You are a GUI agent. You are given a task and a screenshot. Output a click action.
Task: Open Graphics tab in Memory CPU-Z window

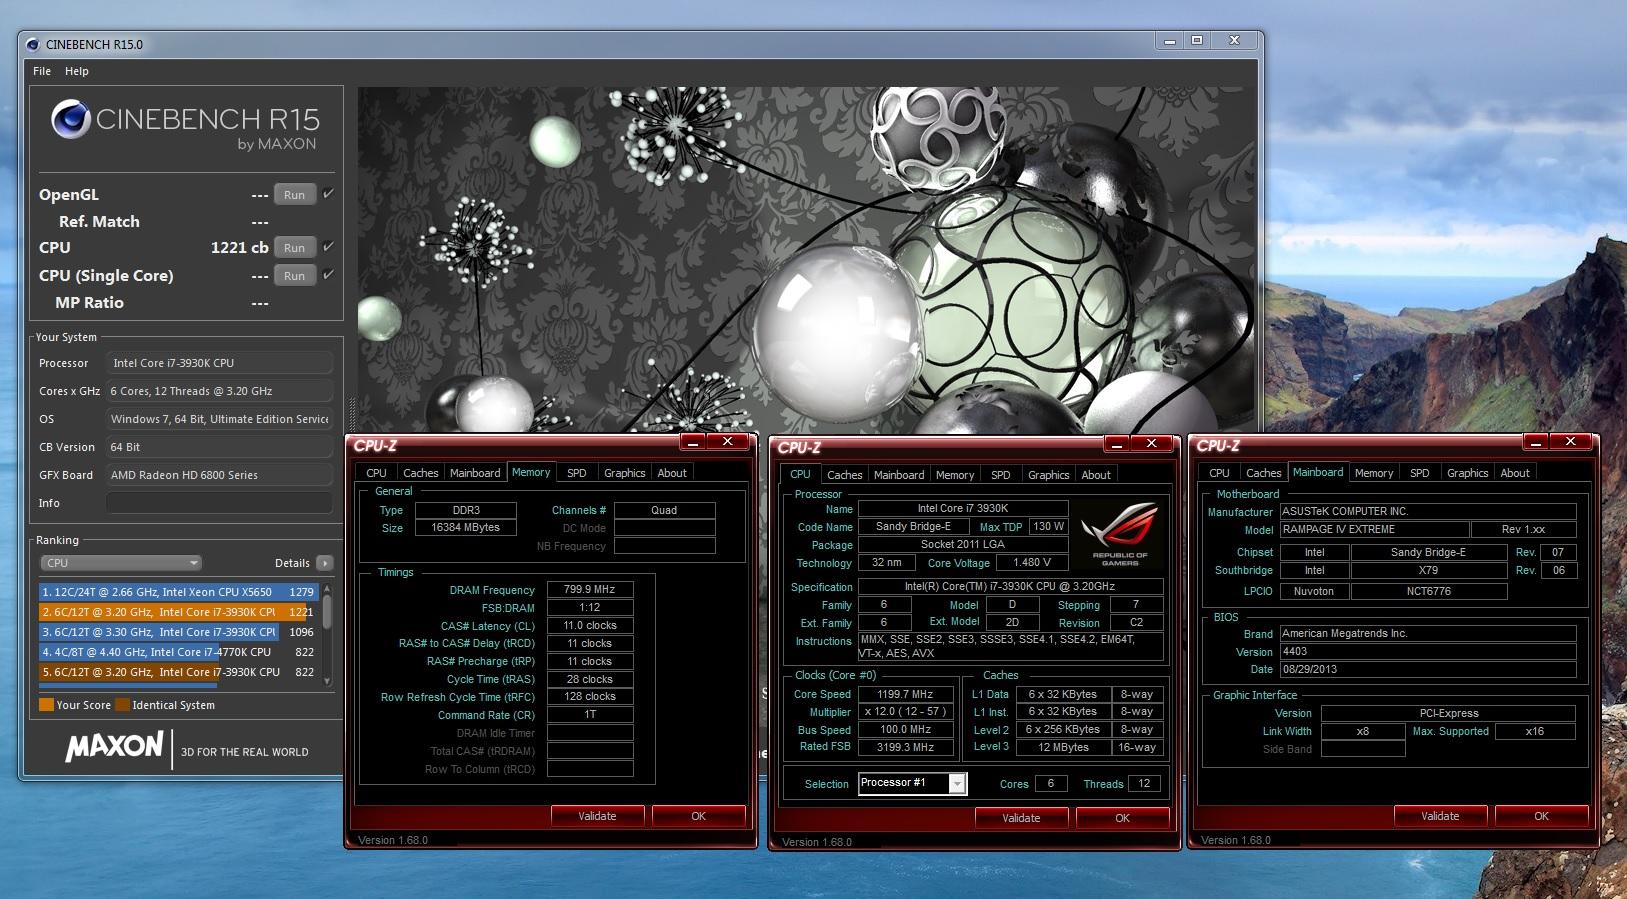(x=625, y=473)
